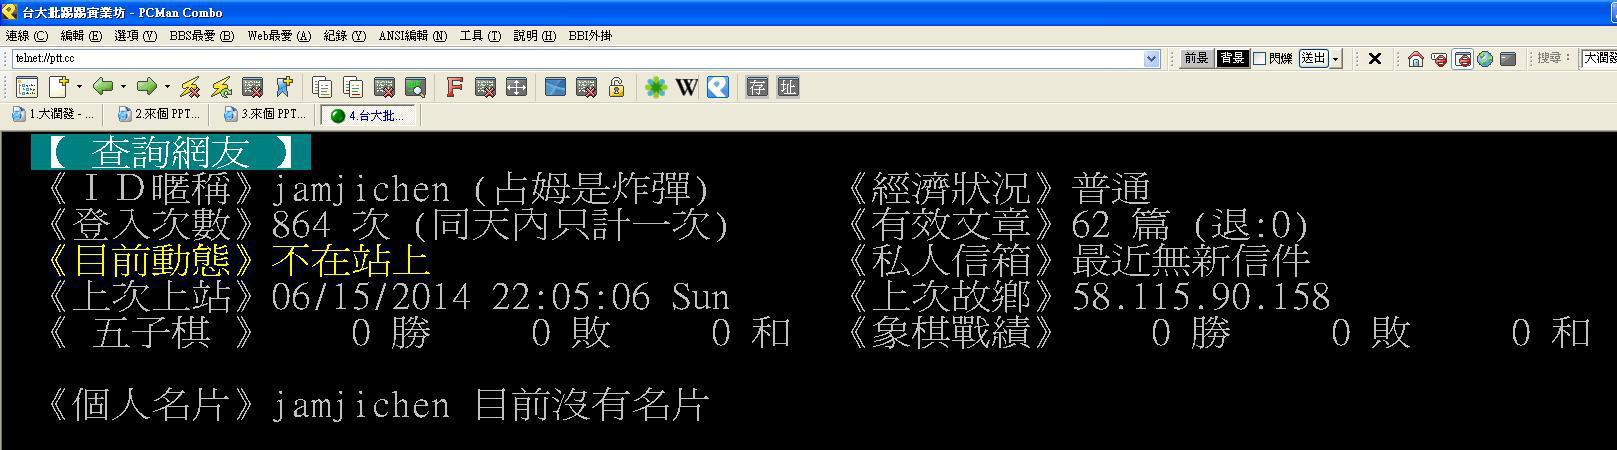
Task: Click the highlighted popup-block window icon
Action: click(1462, 59)
